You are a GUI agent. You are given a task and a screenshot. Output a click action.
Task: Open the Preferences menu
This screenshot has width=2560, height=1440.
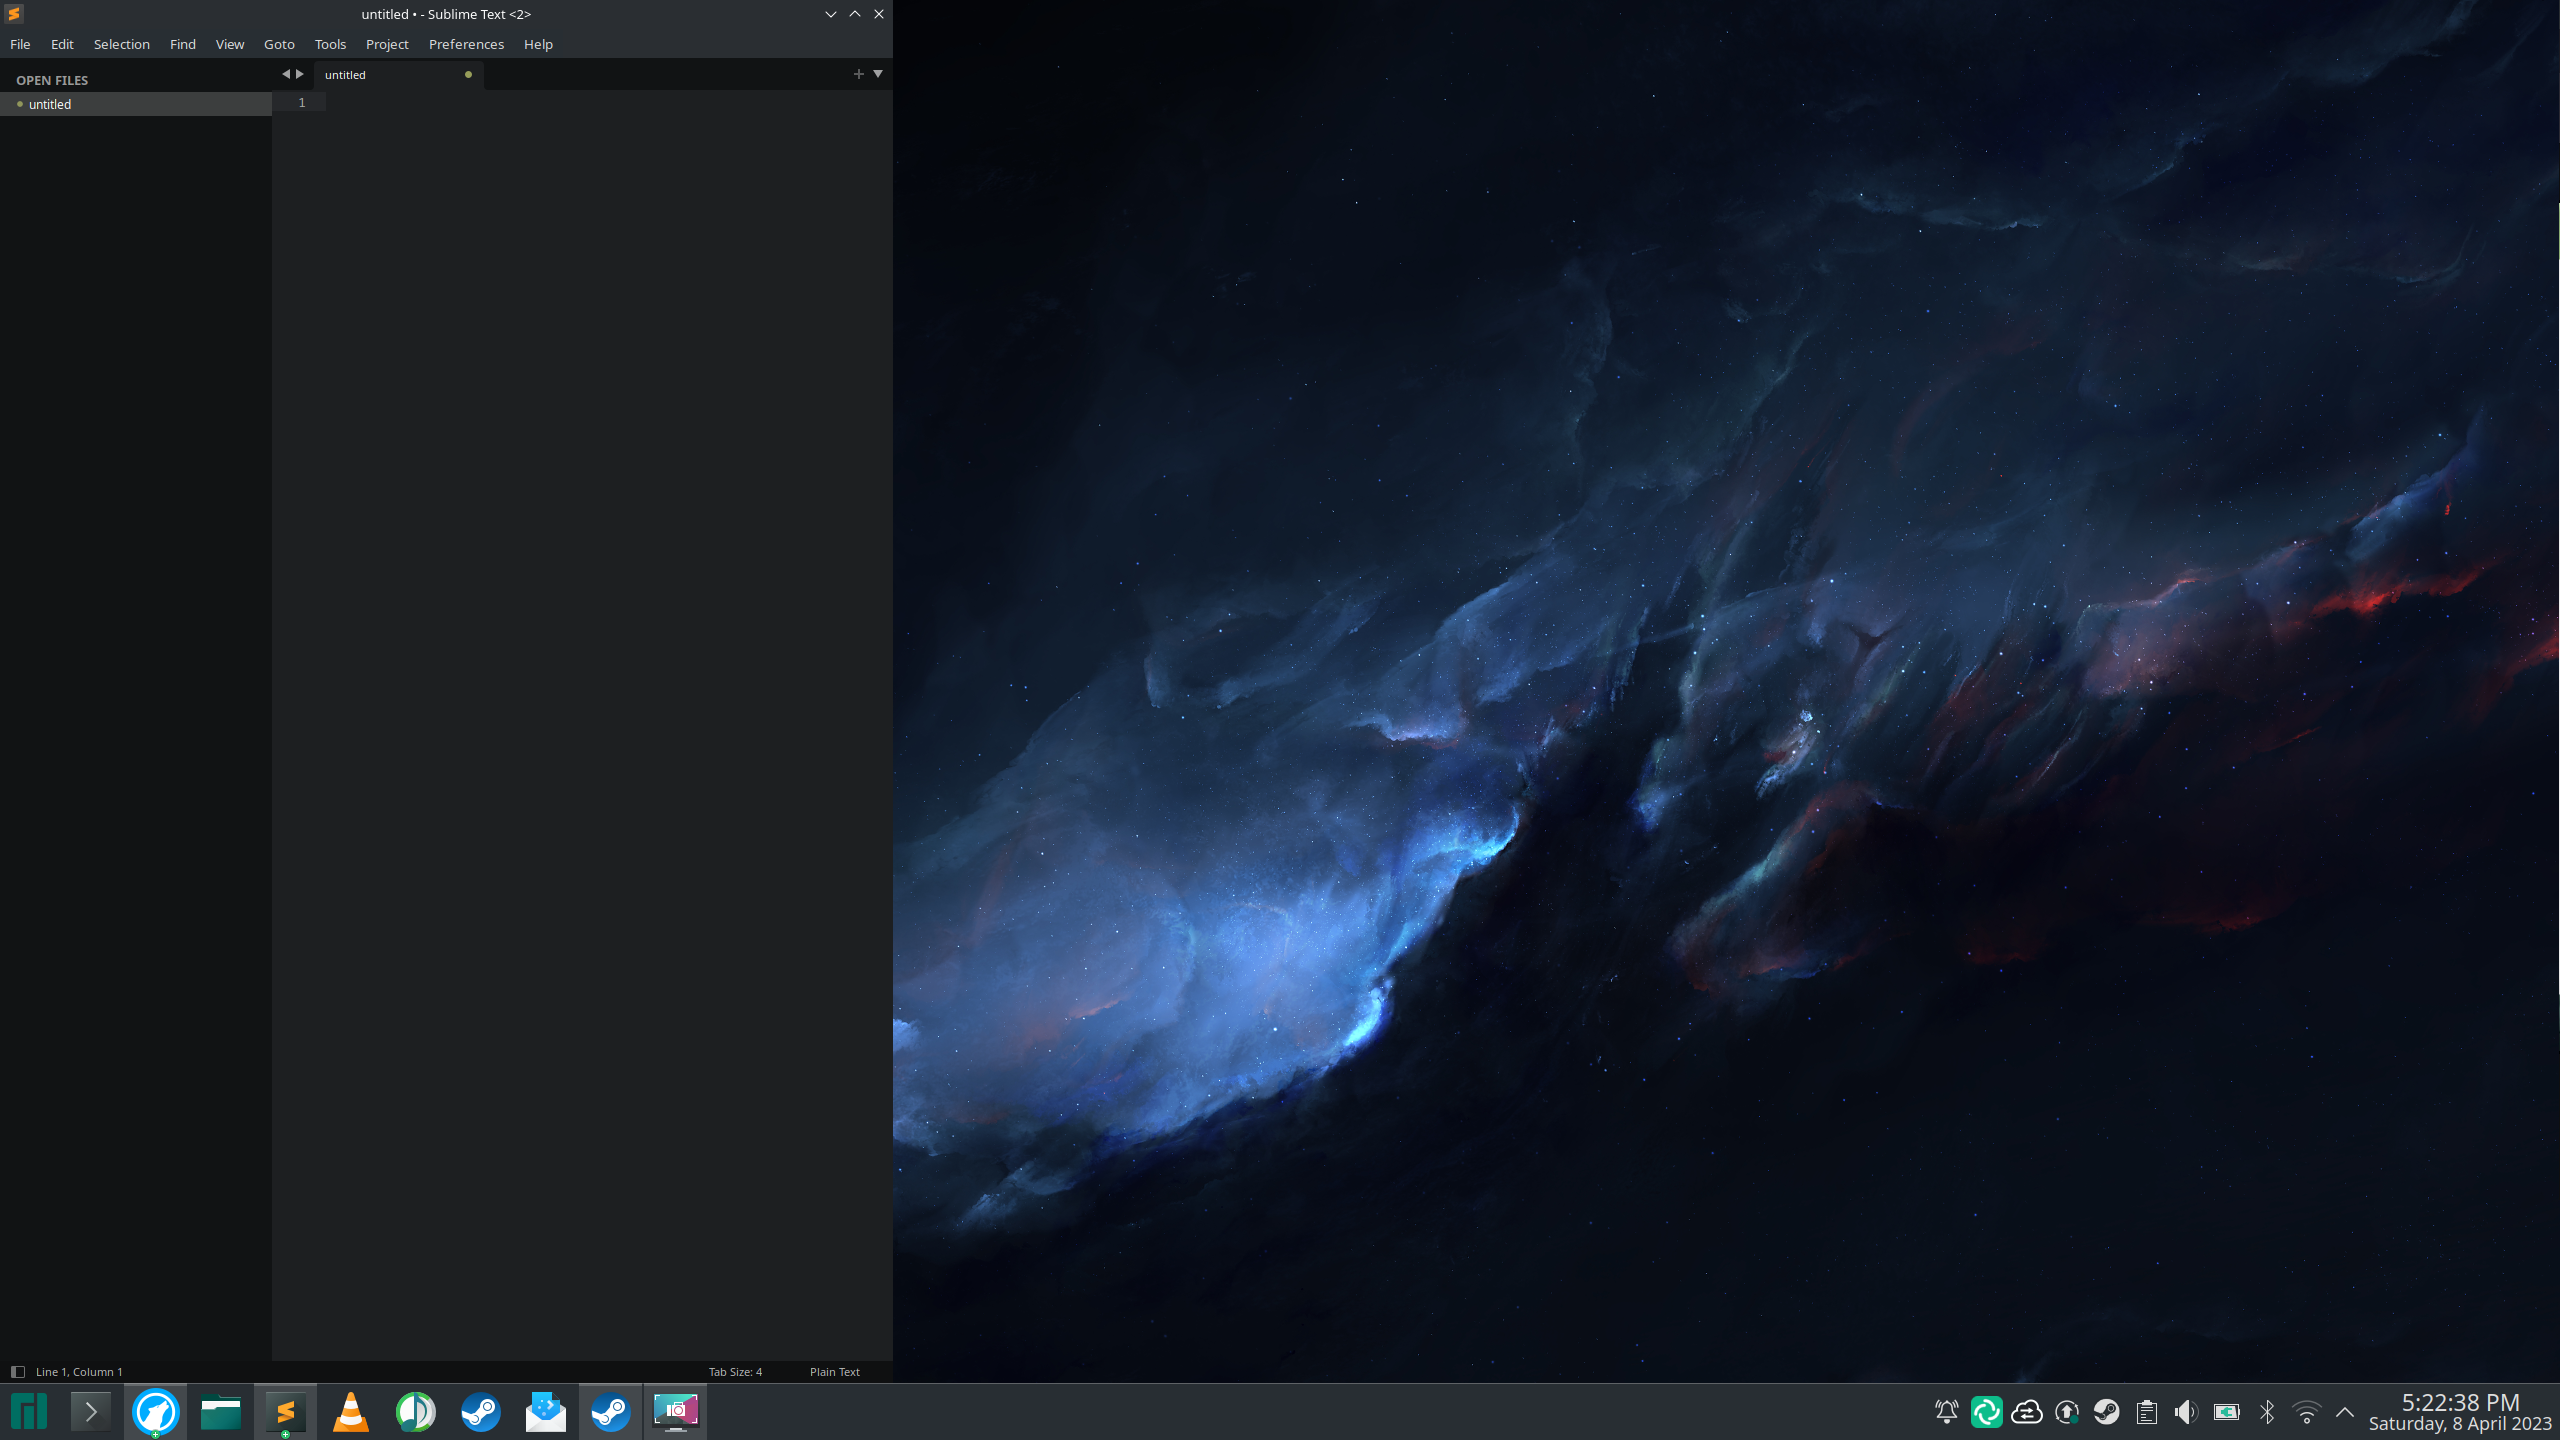pos(466,44)
